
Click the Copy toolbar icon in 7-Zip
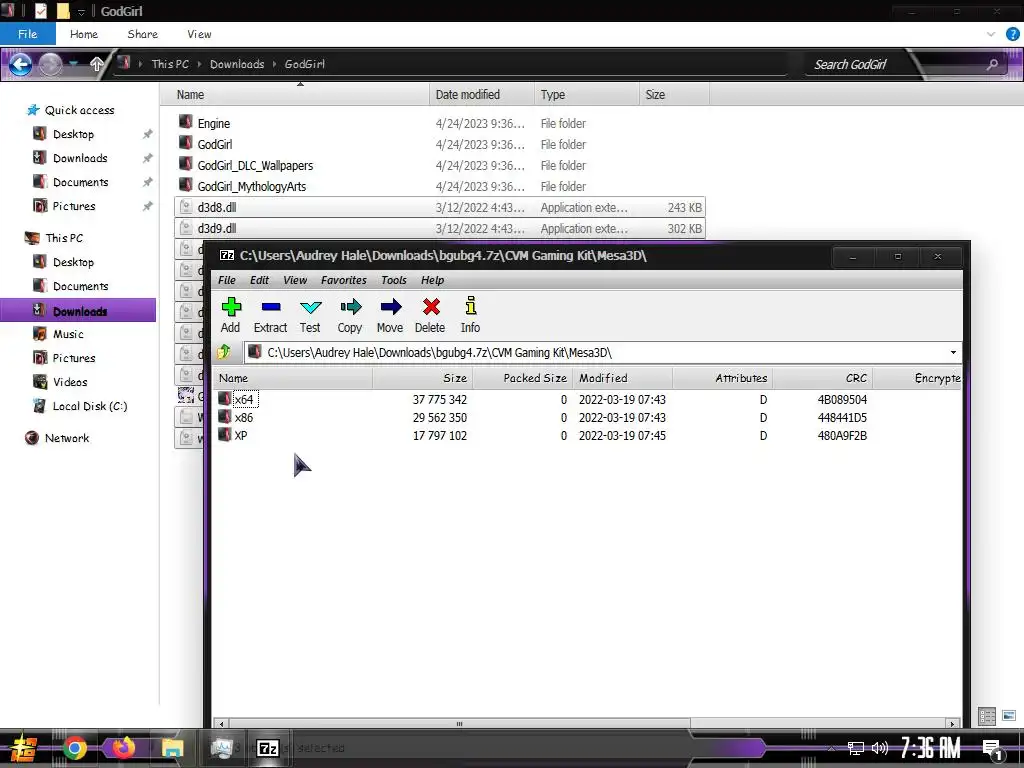coord(349,315)
